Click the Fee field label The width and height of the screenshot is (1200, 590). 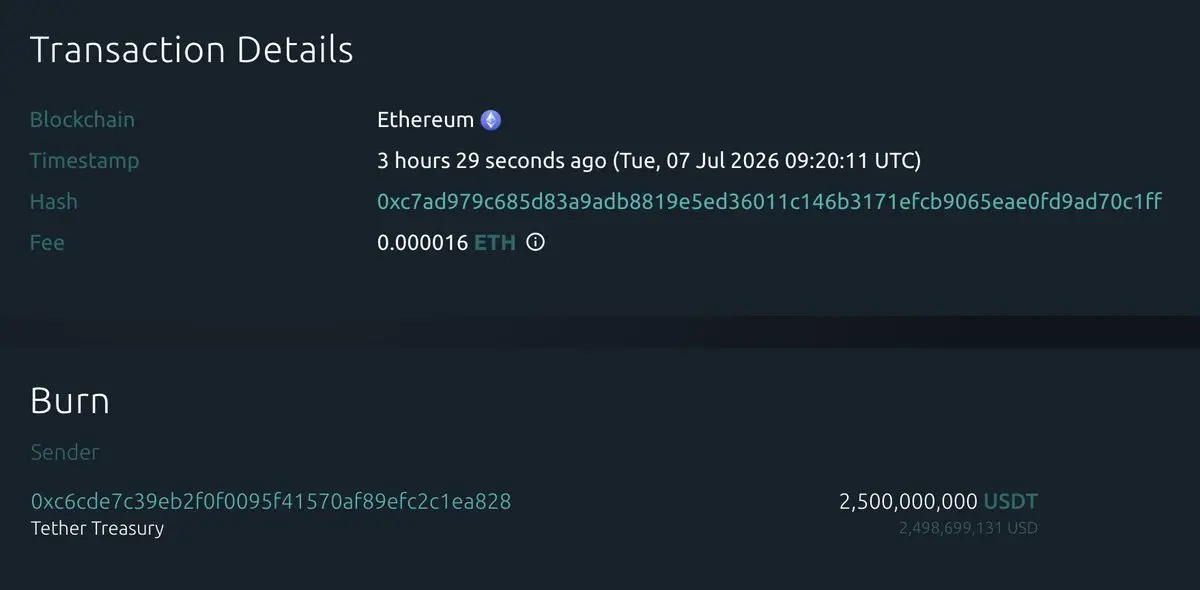point(47,242)
